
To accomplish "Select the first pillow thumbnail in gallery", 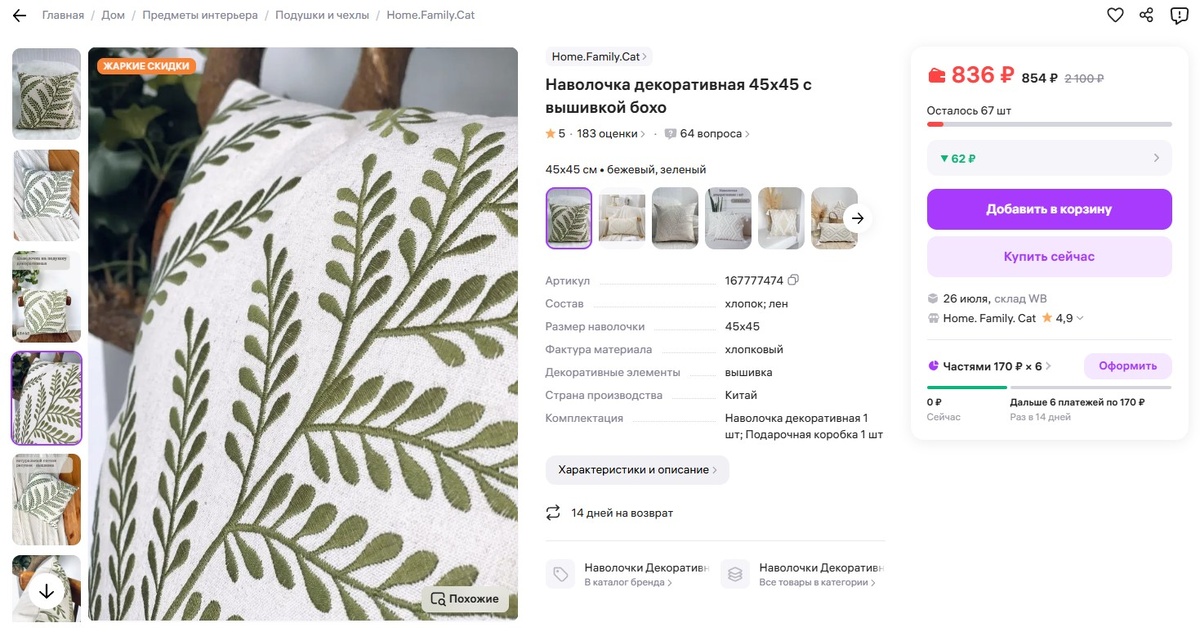I will pyautogui.click(x=46, y=94).
